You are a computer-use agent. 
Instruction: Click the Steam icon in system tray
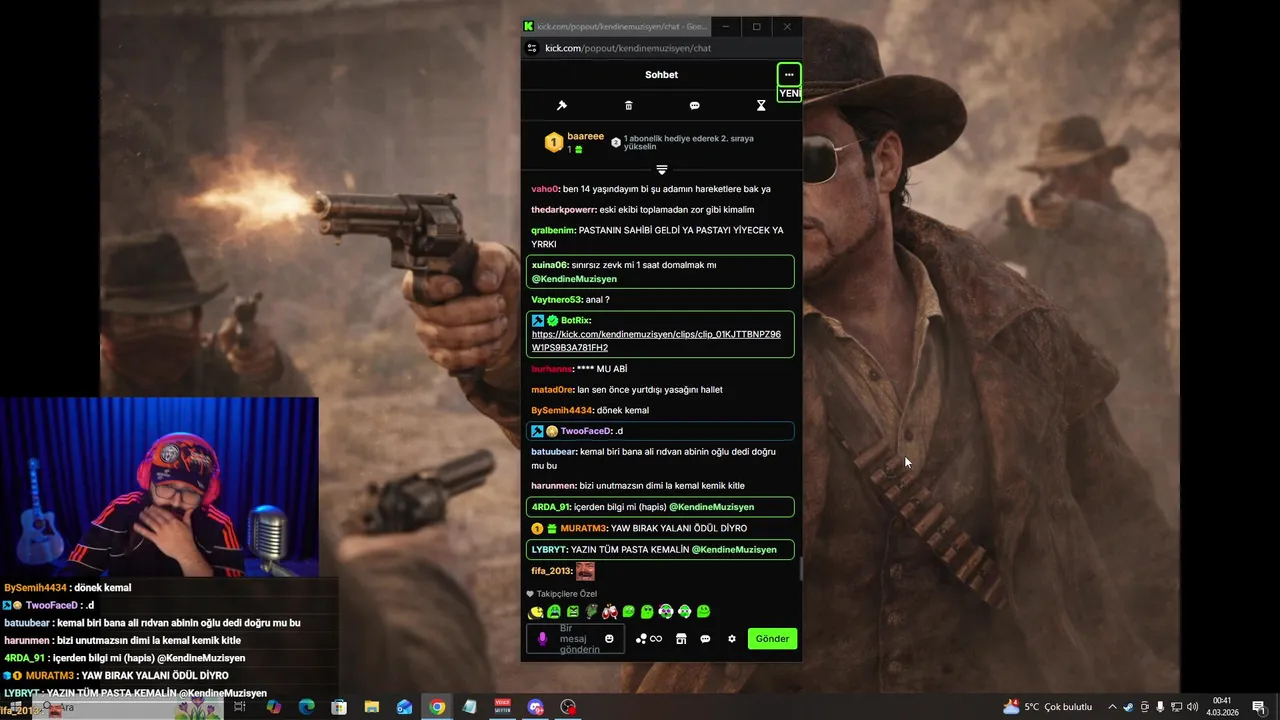click(1128, 707)
